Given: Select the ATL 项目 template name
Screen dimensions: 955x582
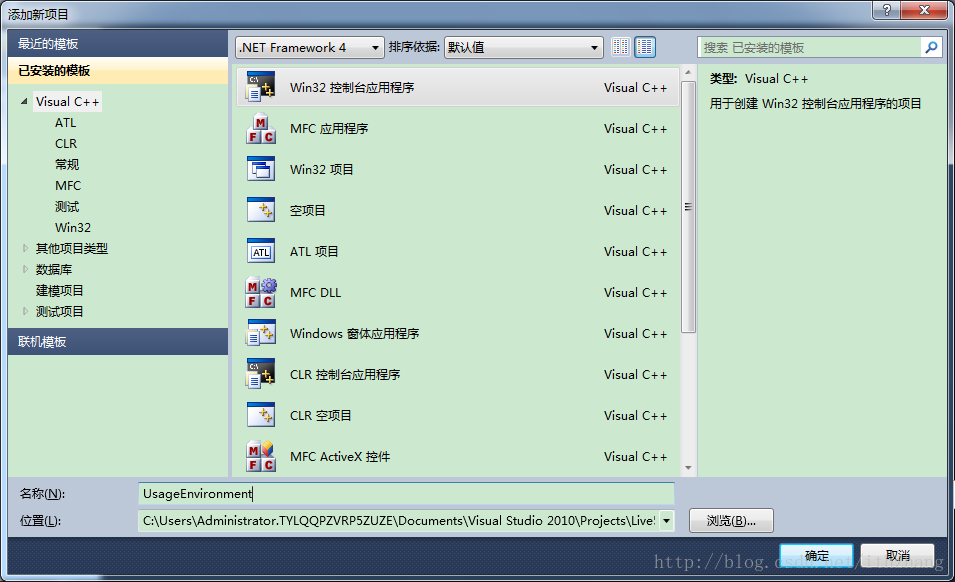Looking at the screenshot, I should 314,251.
